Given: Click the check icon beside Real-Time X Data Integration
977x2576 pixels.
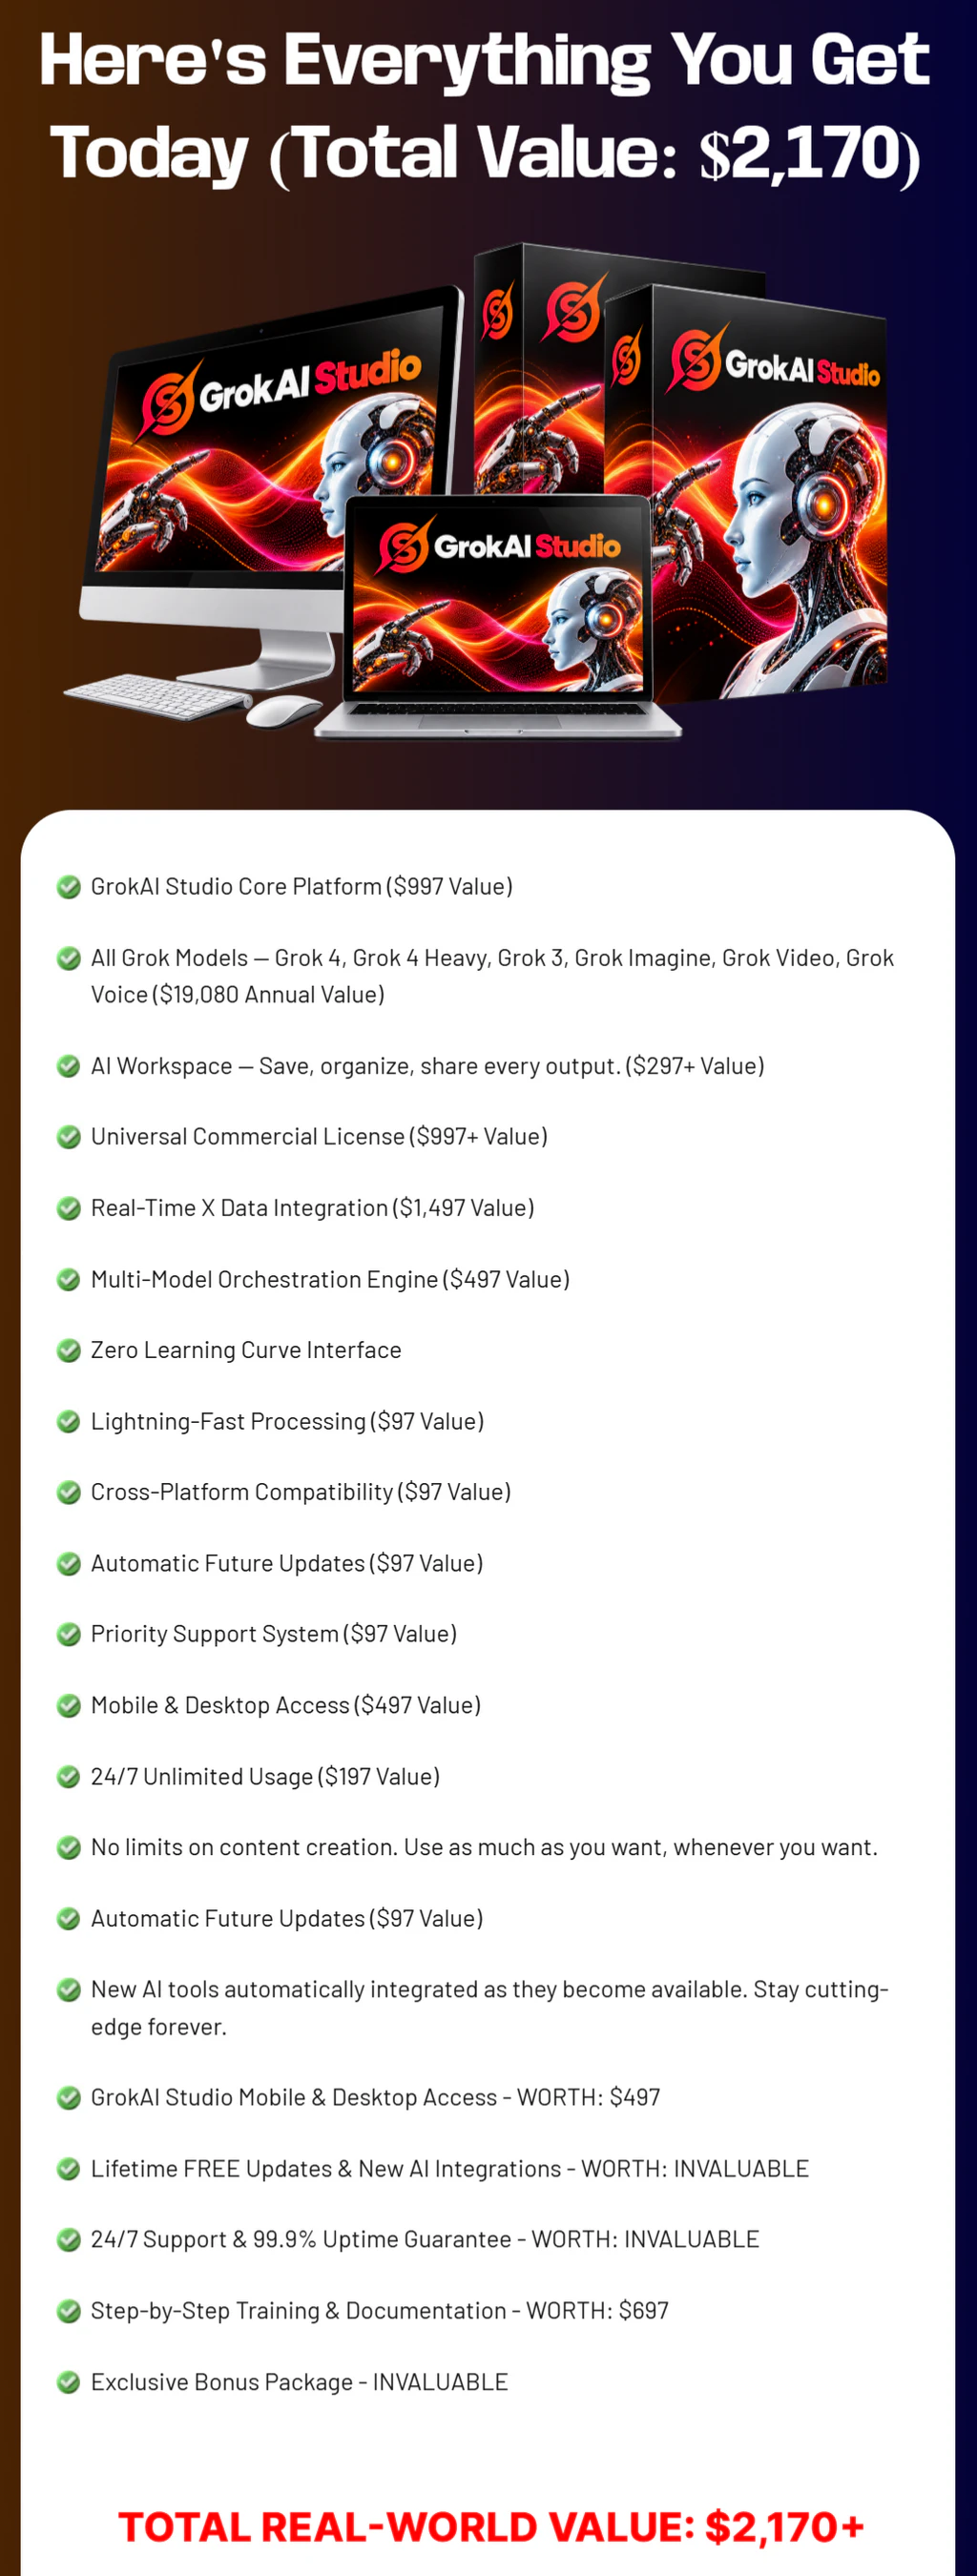Looking at the screenshot, I should (68, 1208).
